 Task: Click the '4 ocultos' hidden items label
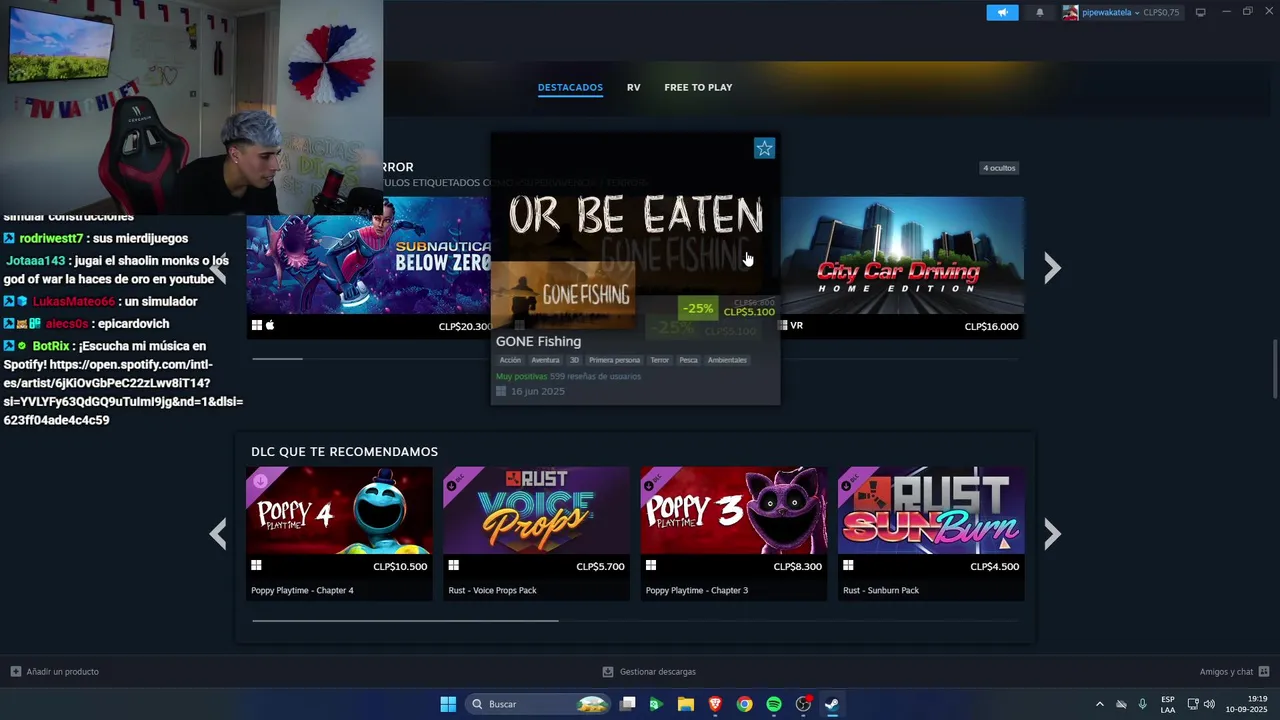pyautogui.click(x=999, y=168)
